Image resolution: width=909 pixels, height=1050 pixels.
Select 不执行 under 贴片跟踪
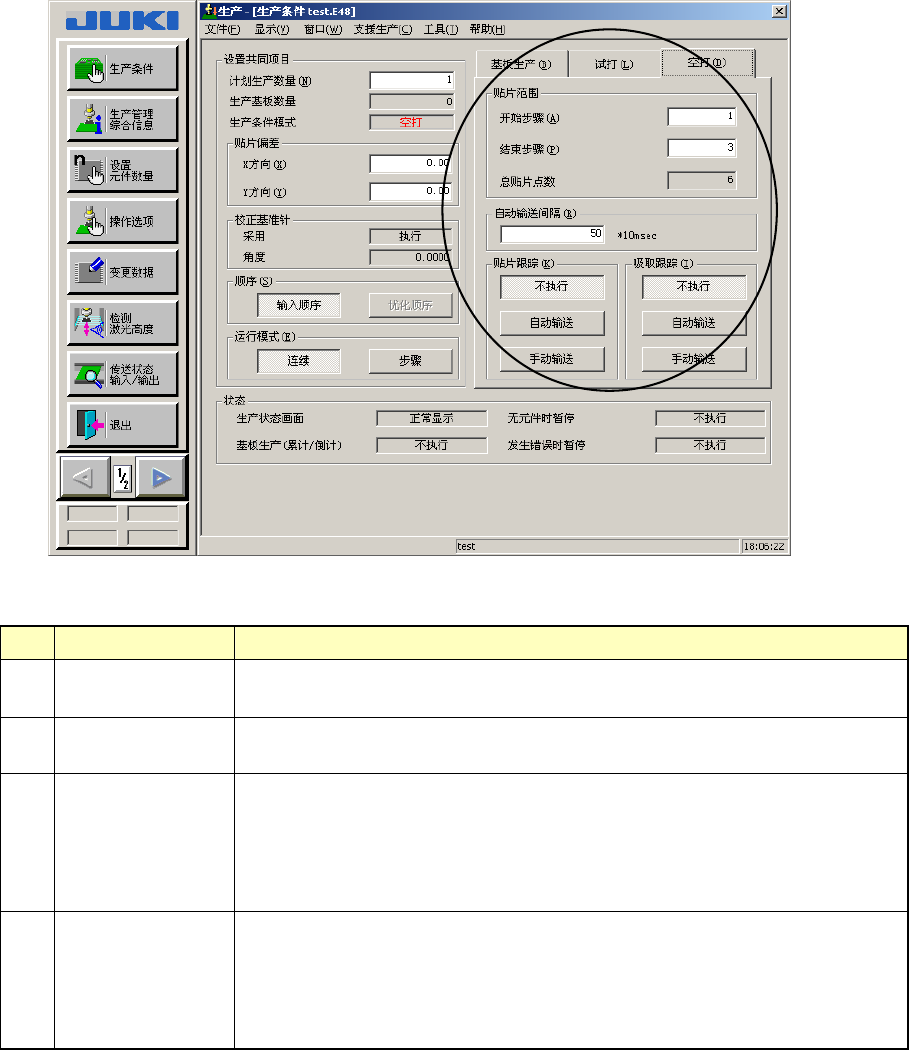(x=552, y=287)
